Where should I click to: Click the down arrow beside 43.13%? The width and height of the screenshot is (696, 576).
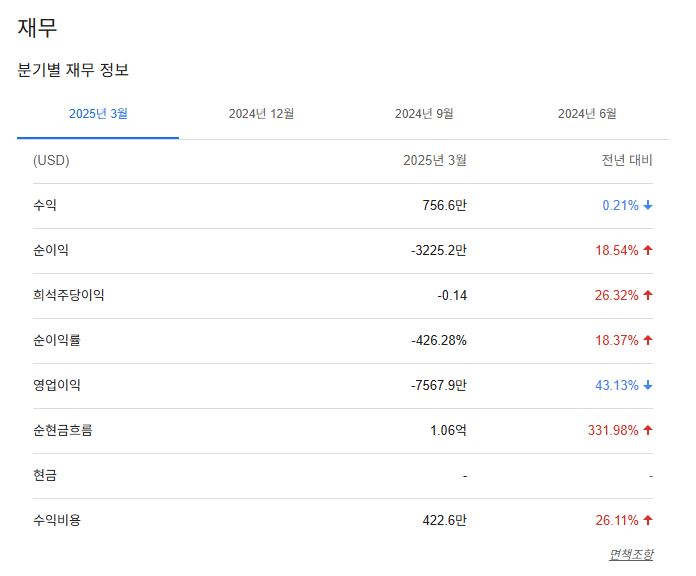pos(648,385)
